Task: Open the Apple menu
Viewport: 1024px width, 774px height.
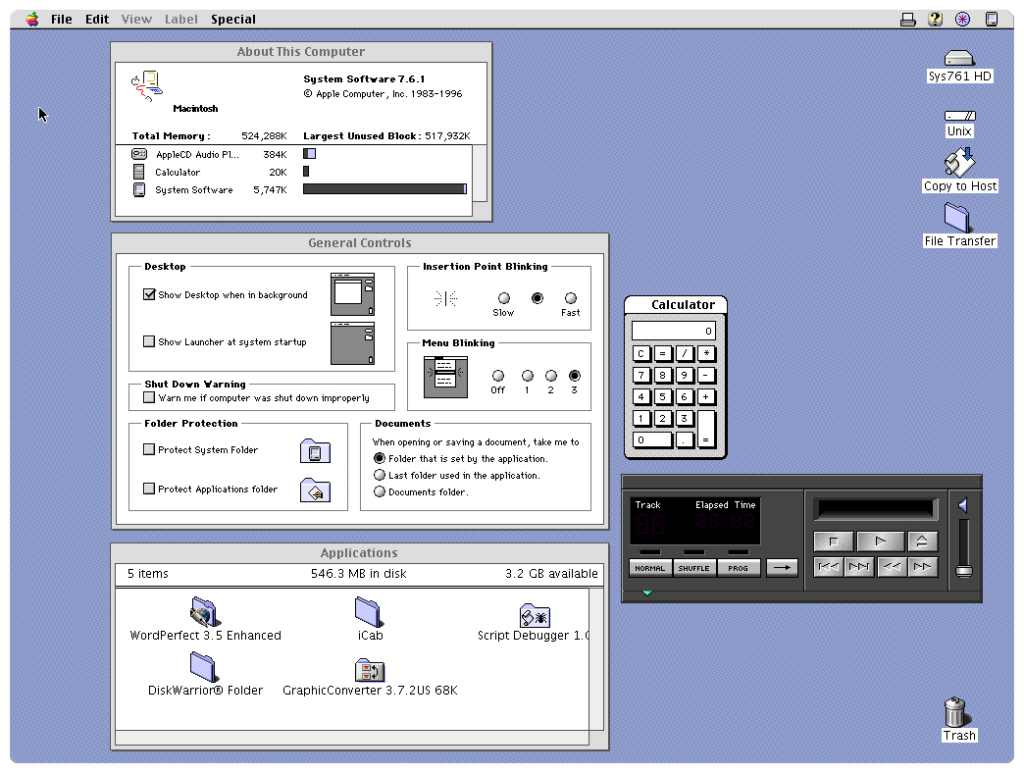Action: coord(33,19)
